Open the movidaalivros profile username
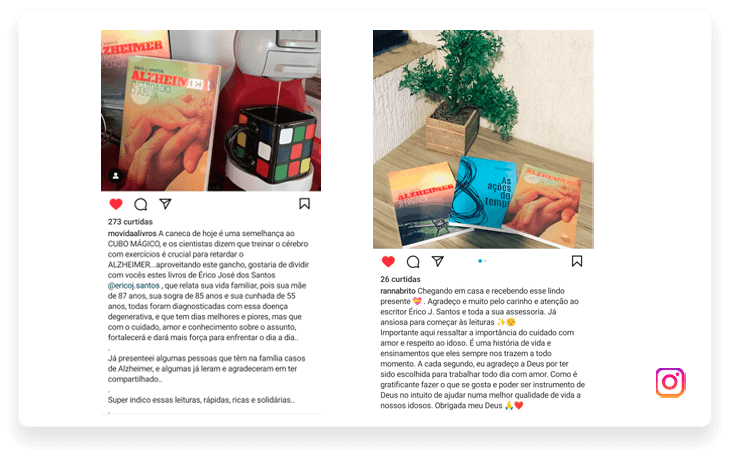The image size is (730, 450). coord(132,233)
